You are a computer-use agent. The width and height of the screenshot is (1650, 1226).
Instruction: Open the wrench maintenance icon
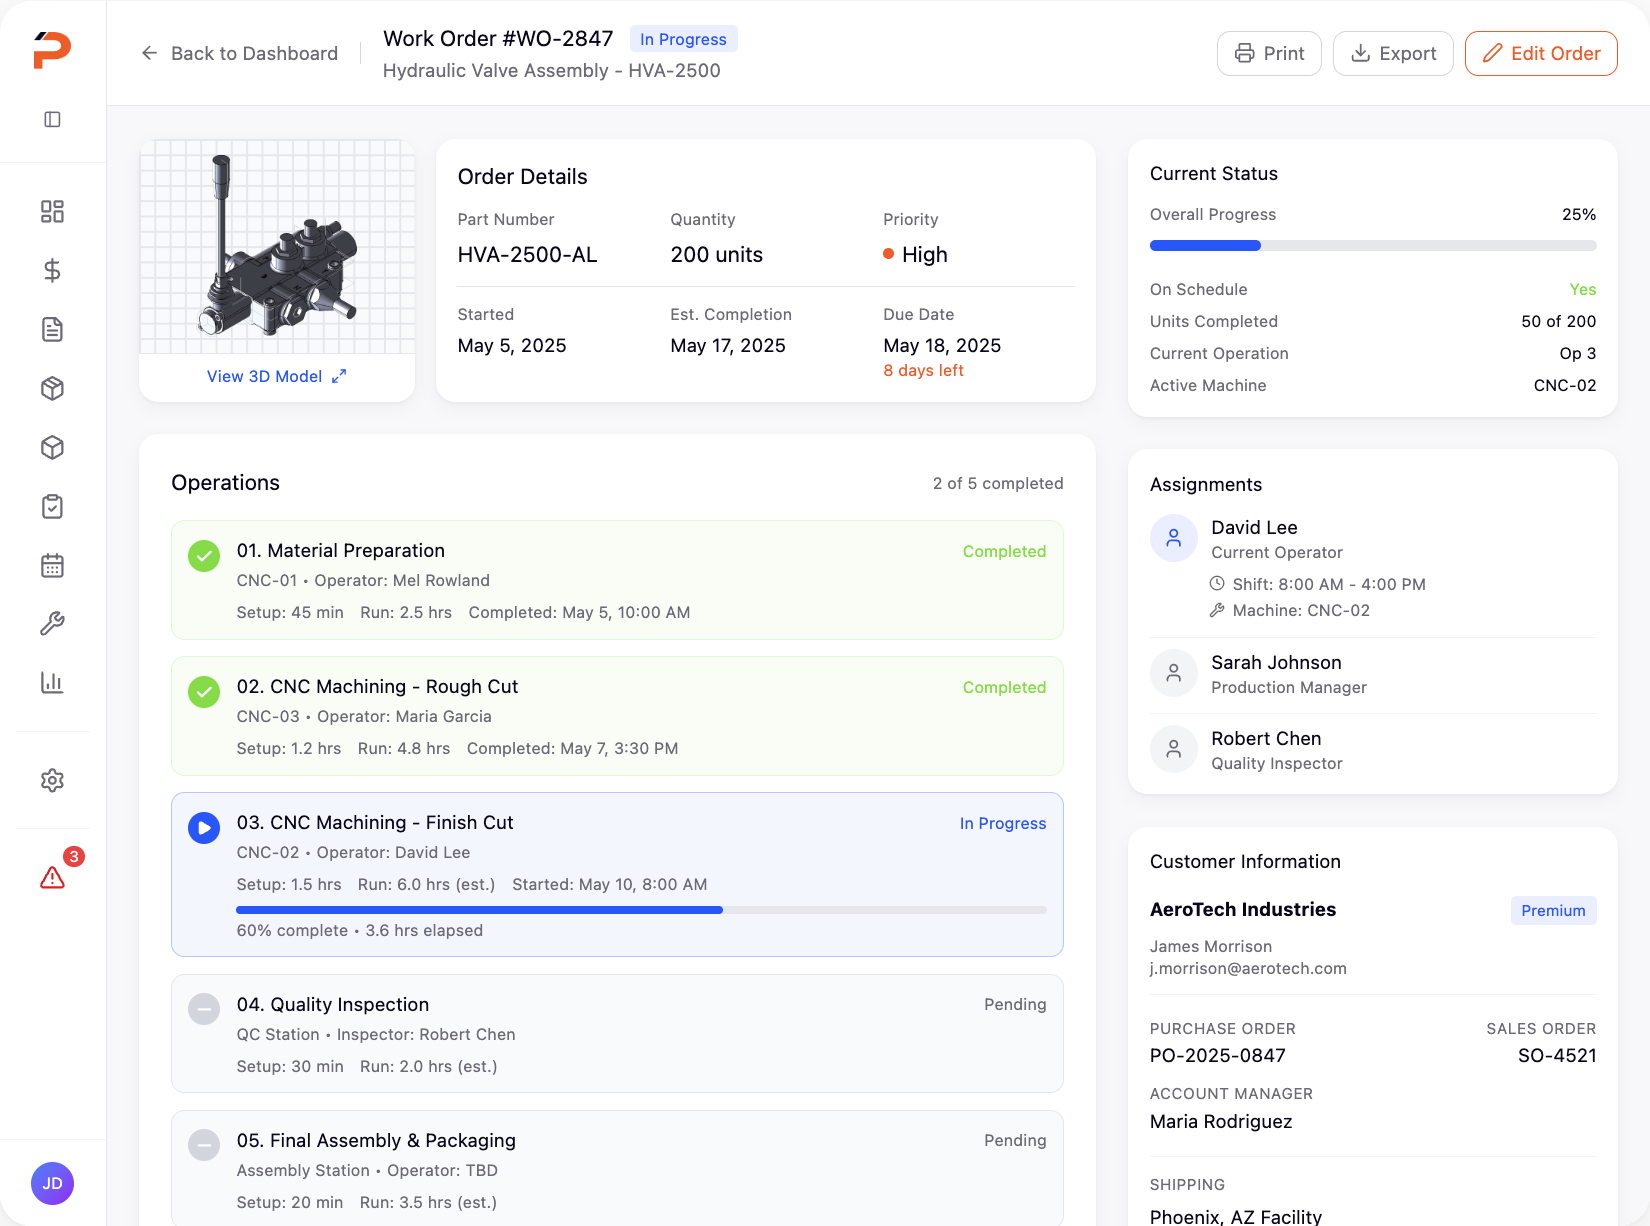coord(53,624)
